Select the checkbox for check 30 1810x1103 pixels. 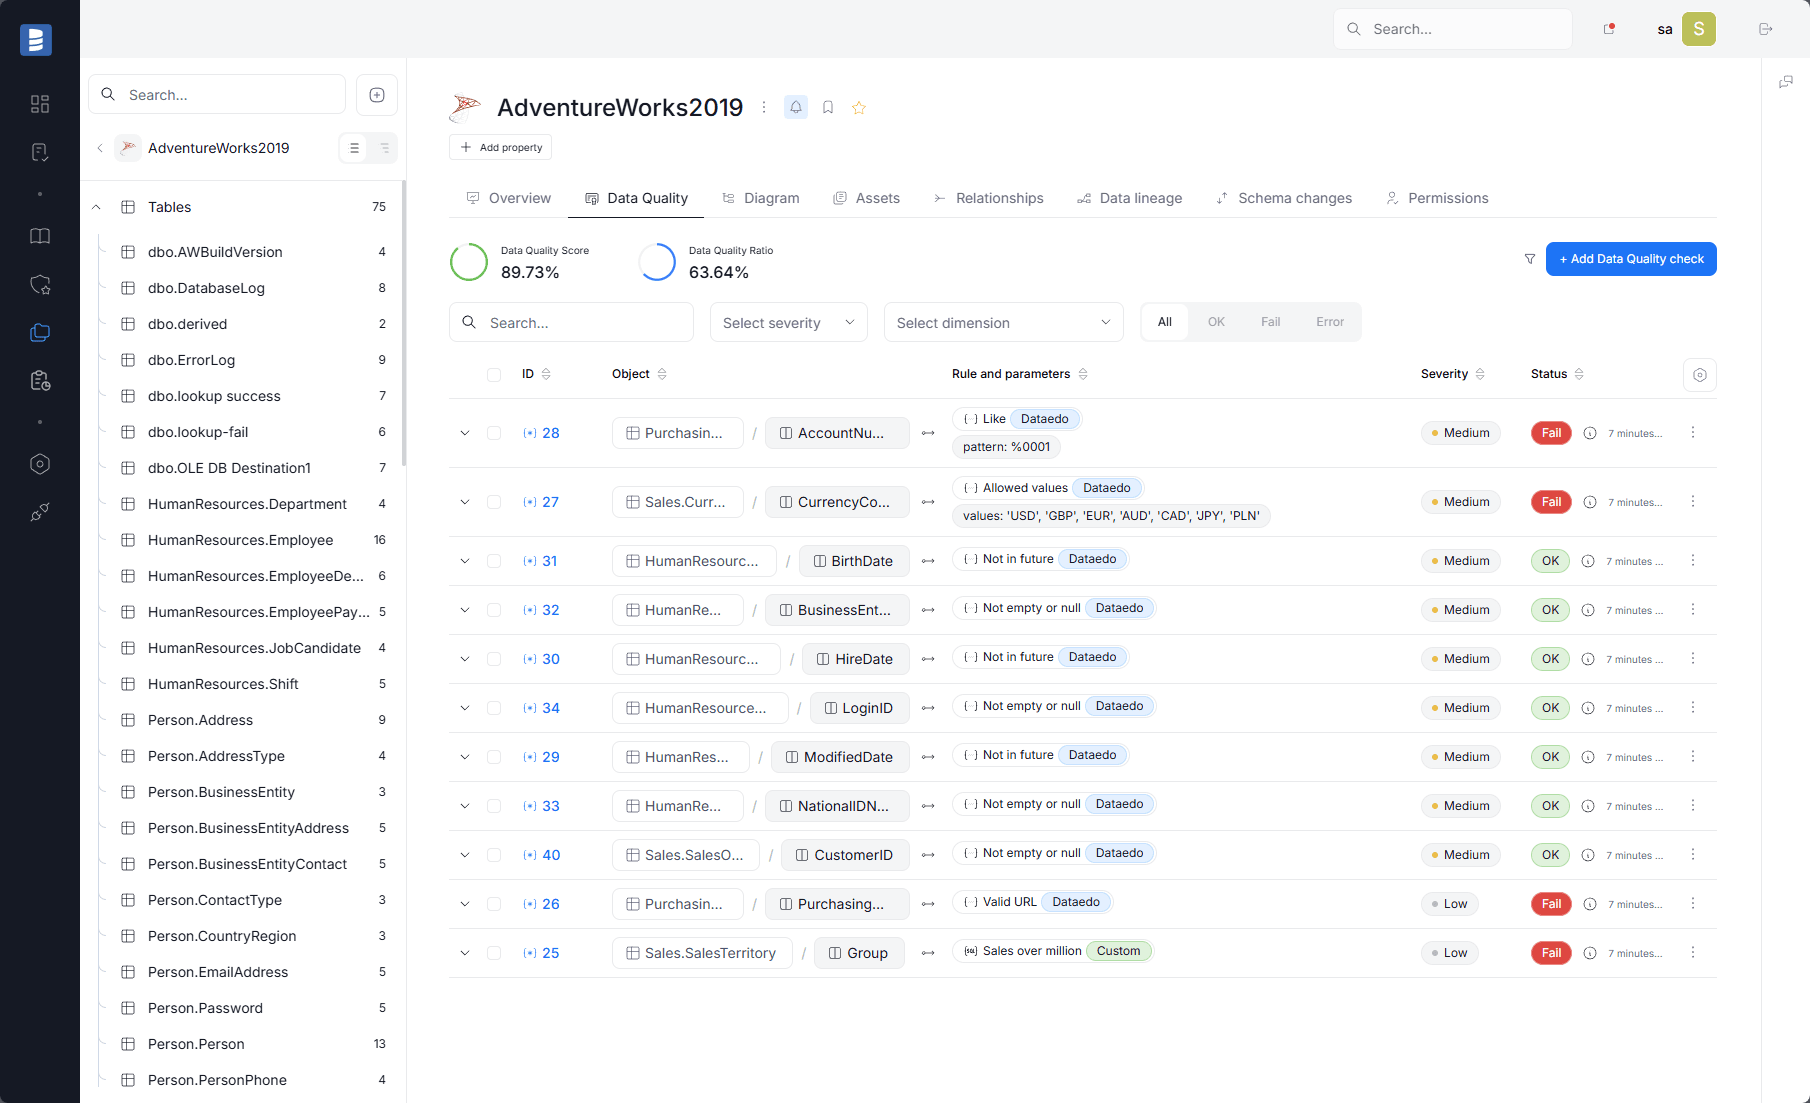[494, 659]
